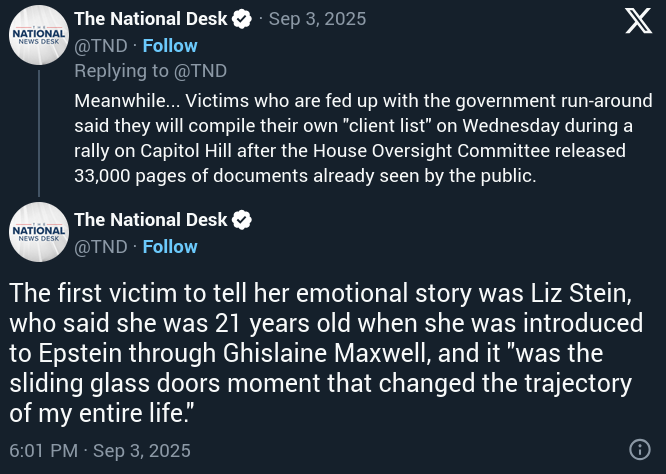666x474 pixels.
Task: Click the verified badge on the main tweet
Action: tap(242, 219)
